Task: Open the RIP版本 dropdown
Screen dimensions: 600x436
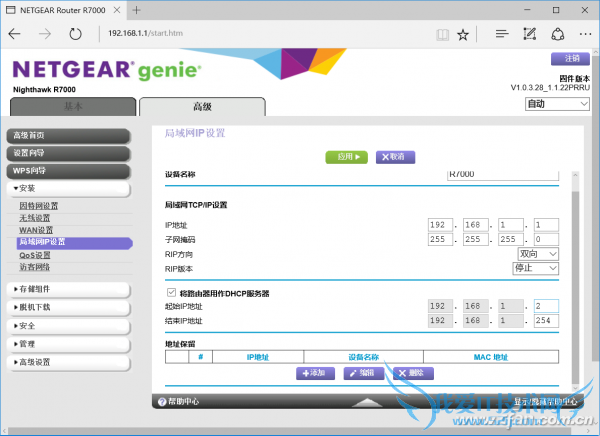Action: [535, 268]
